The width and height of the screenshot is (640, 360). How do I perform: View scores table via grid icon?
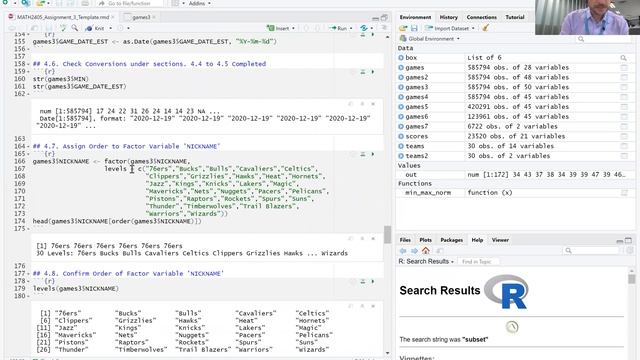coord(624,136)
